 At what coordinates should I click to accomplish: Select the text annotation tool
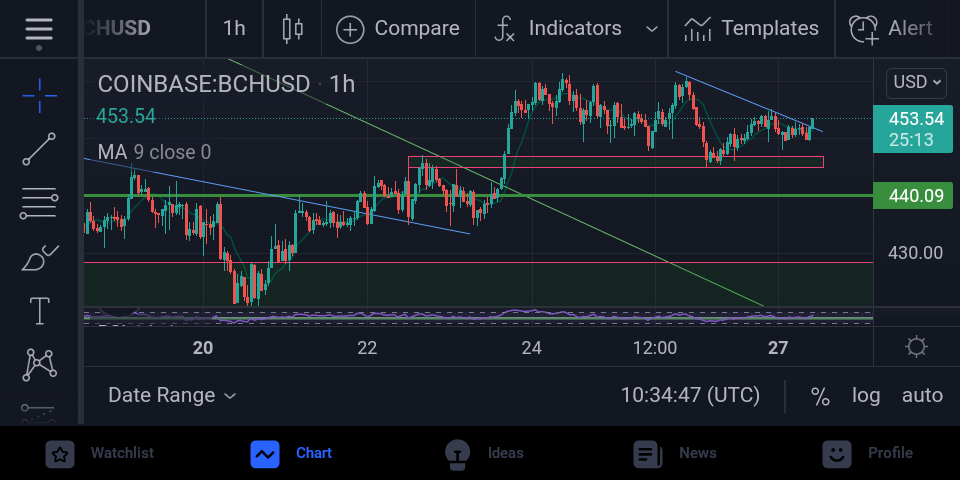tap(39, 311)
